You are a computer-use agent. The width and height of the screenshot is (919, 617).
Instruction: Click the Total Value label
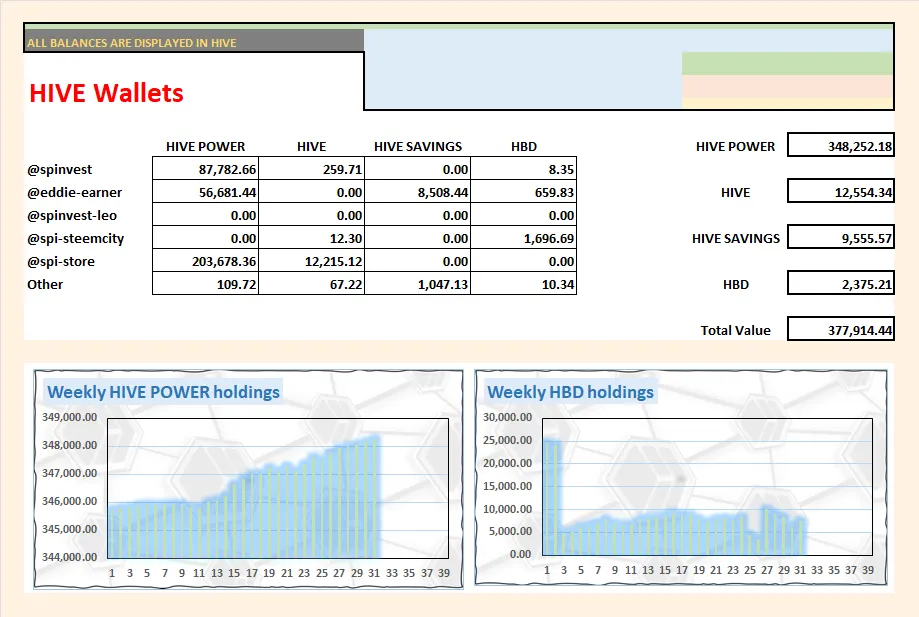(736, 330)
